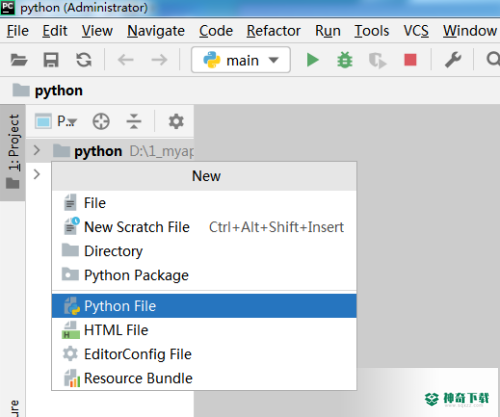
Task: Choose Resource Bundle option
Action: 204,378
